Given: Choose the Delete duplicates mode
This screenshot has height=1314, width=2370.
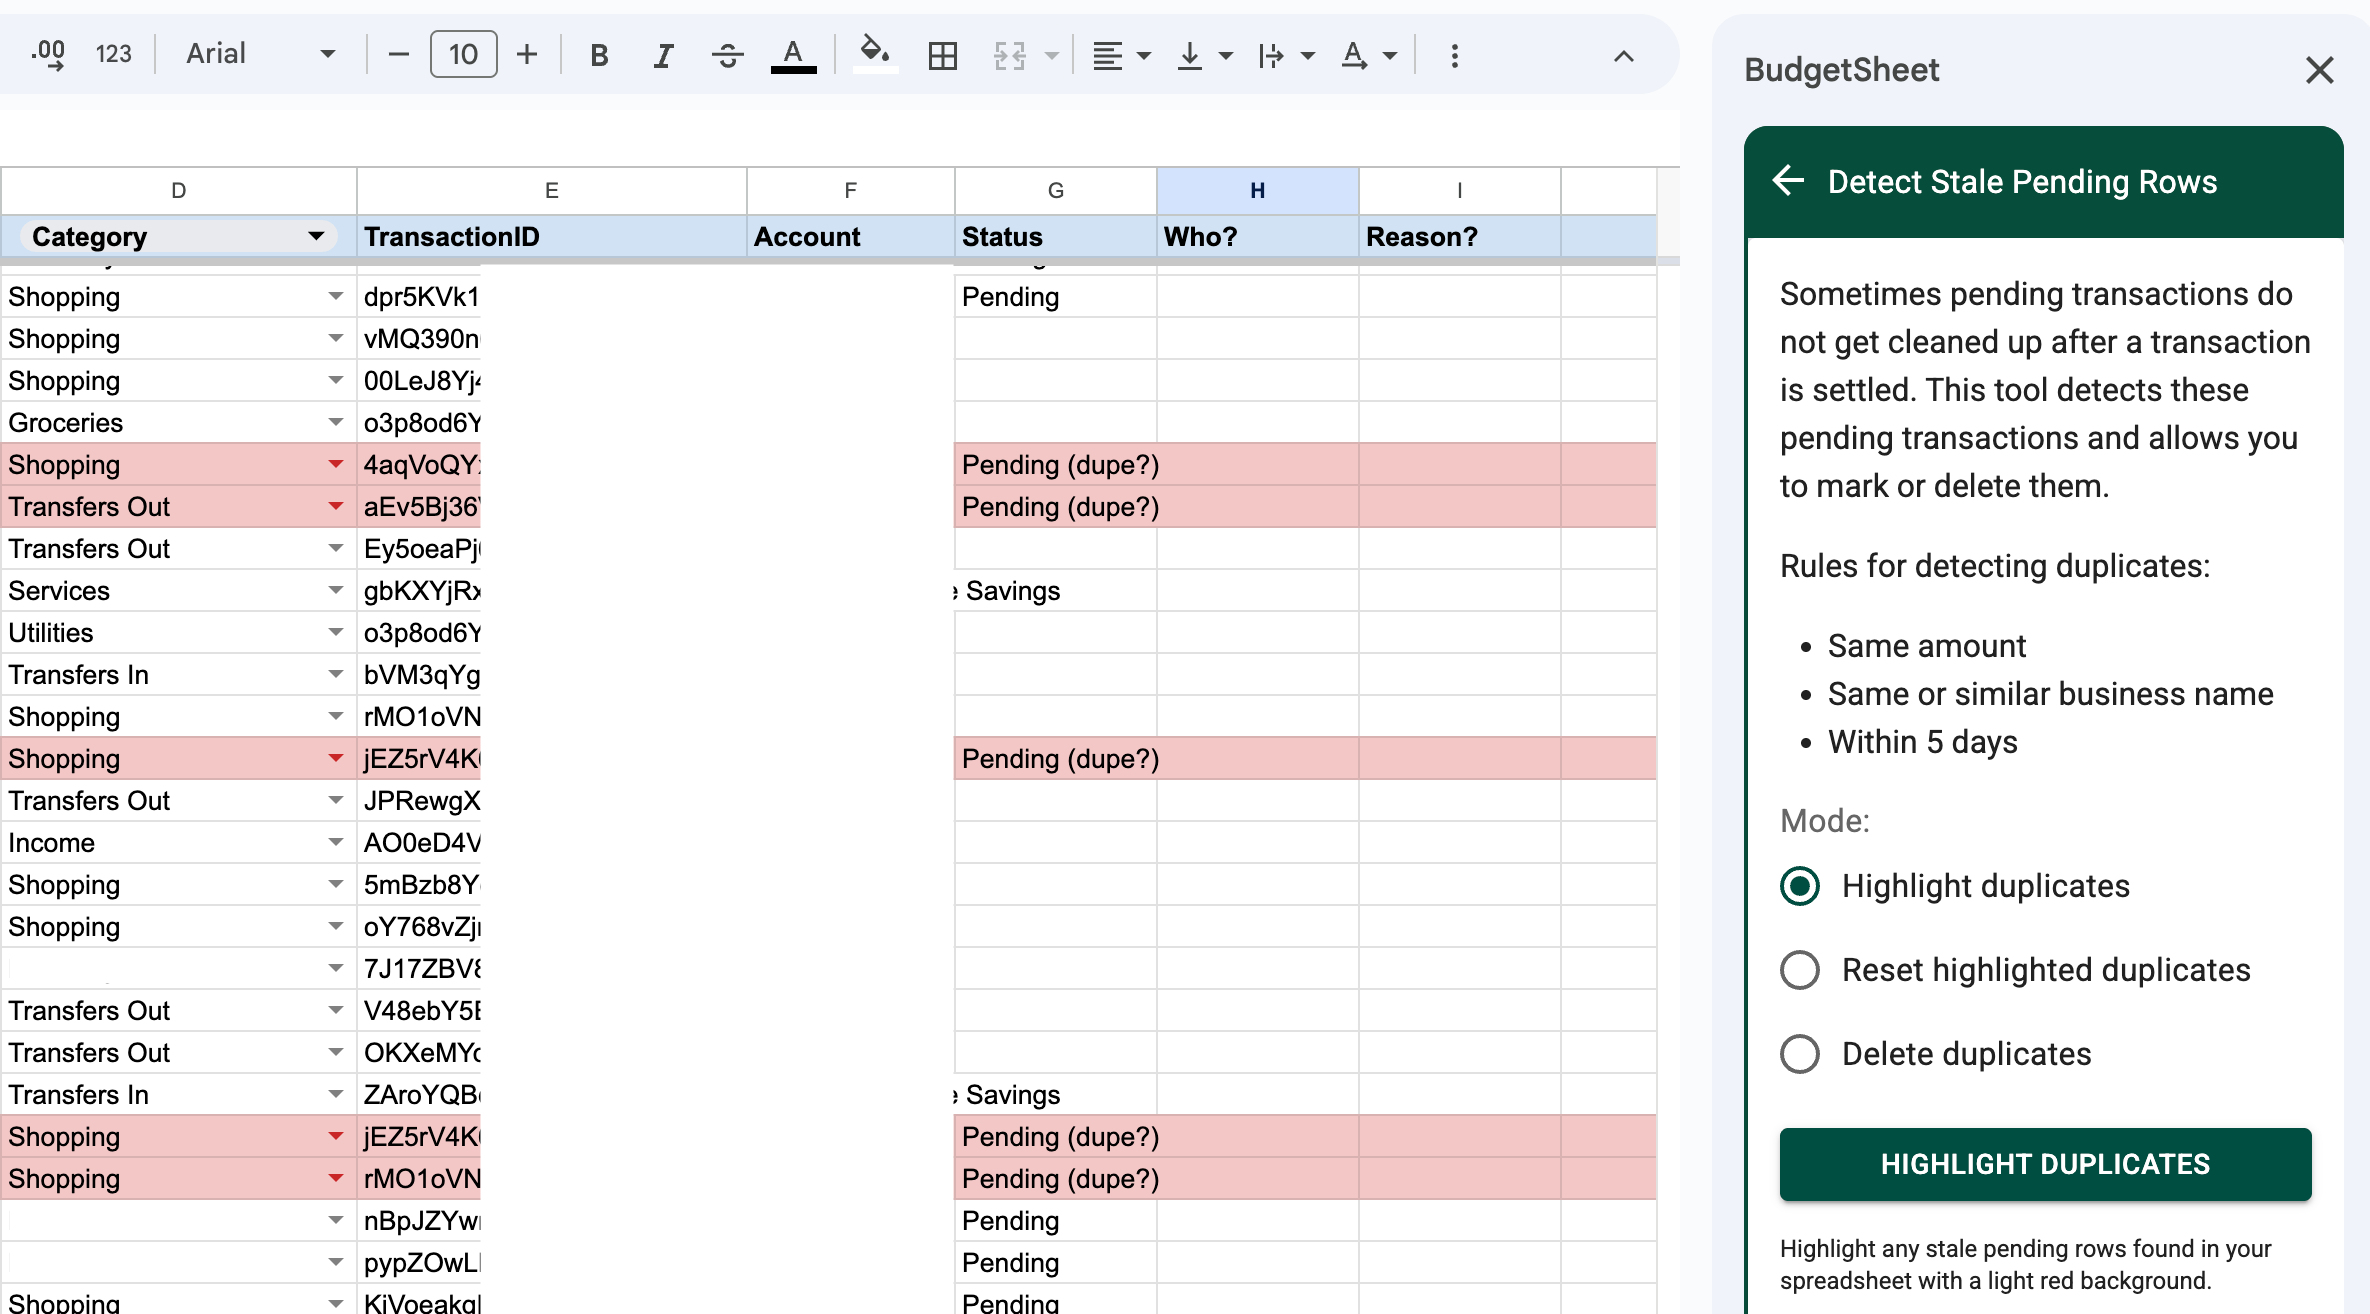Looking at the screenshot, I should pyautogui.click(x=1800, y=1054).
